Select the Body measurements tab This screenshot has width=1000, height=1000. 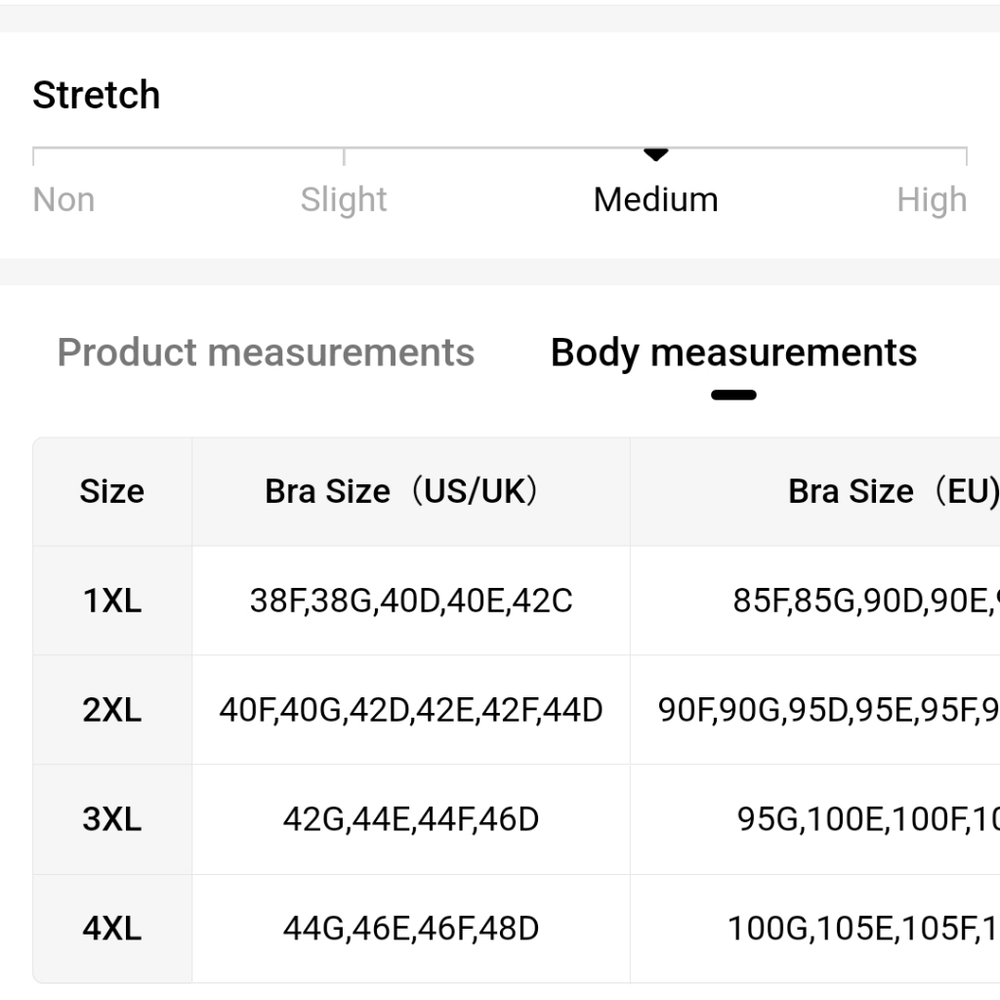(x=733, y=352)
